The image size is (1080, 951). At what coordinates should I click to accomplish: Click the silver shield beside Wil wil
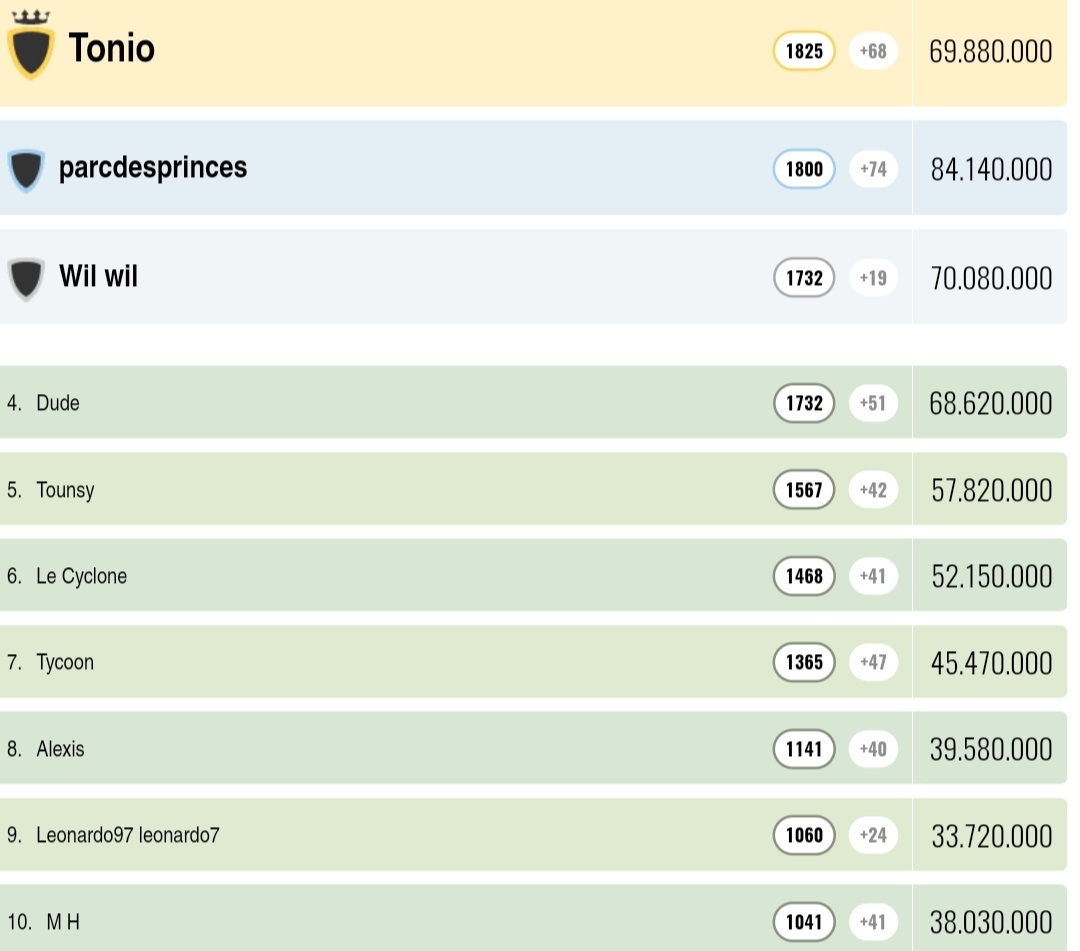[x=26, y=278]
